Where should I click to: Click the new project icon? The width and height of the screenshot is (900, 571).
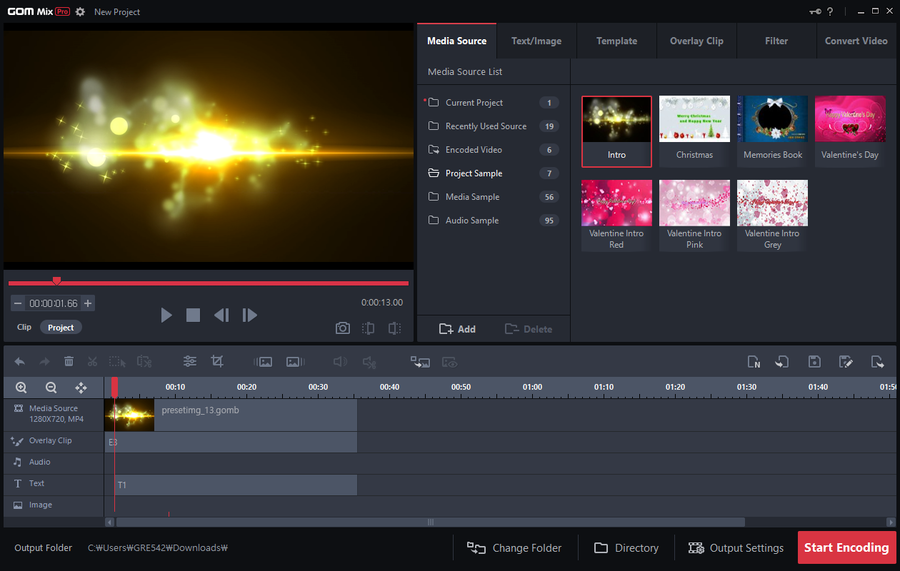pos(754,361)
